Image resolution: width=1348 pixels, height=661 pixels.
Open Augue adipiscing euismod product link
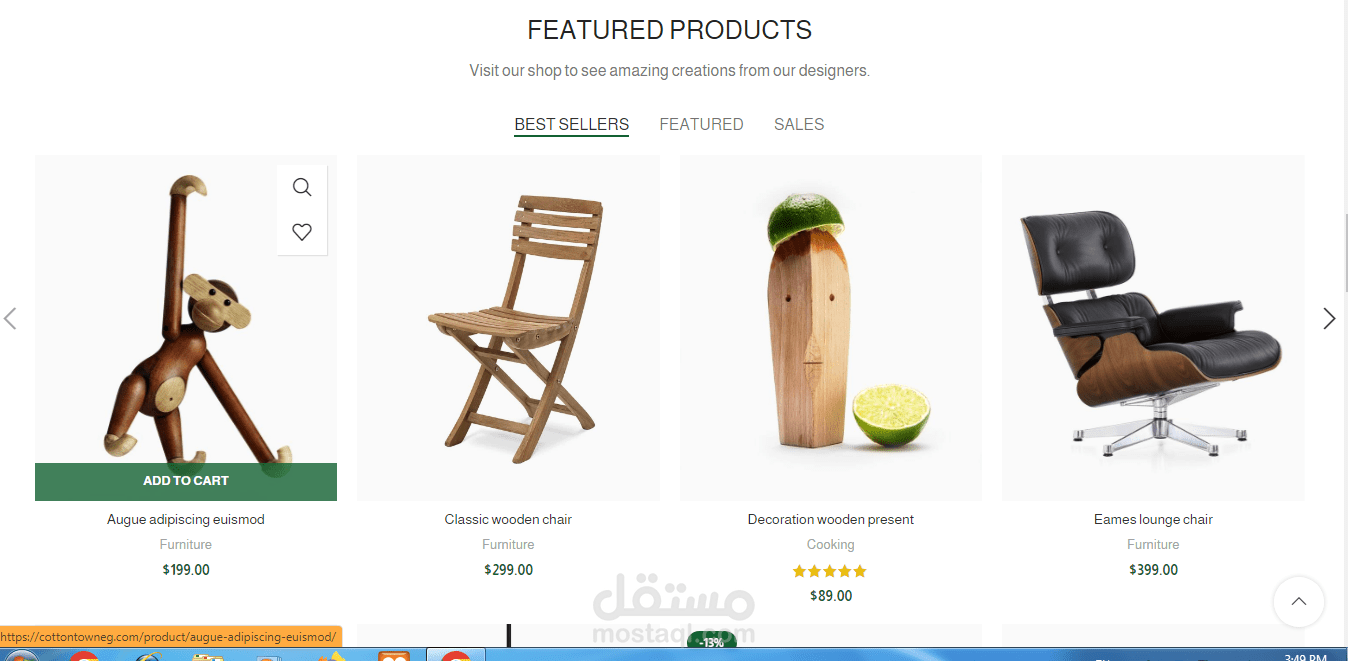coord(186,519)
